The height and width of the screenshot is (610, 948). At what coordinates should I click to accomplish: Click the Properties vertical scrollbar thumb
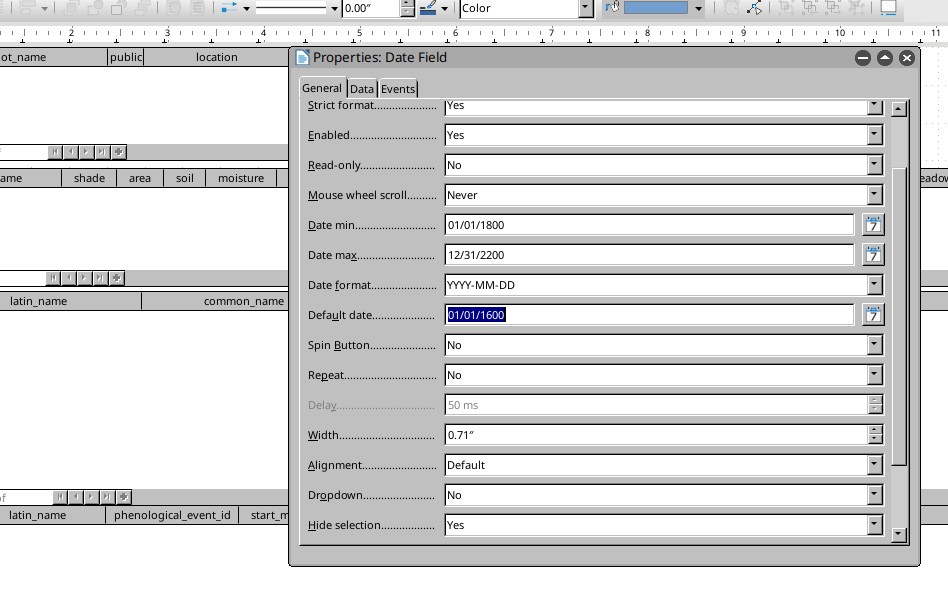click(x=899, y=316)
